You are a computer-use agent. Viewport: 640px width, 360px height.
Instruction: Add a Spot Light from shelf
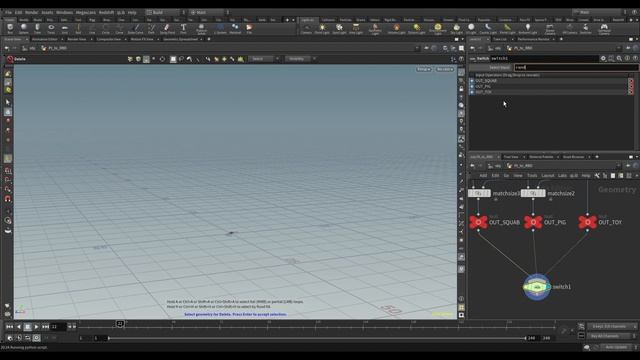tap(339, 29)
